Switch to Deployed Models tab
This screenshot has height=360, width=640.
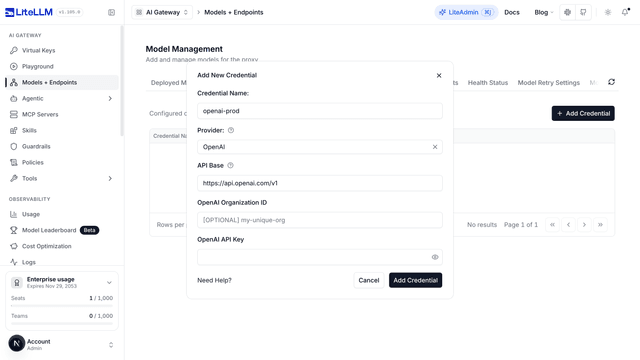click(169, 82)
